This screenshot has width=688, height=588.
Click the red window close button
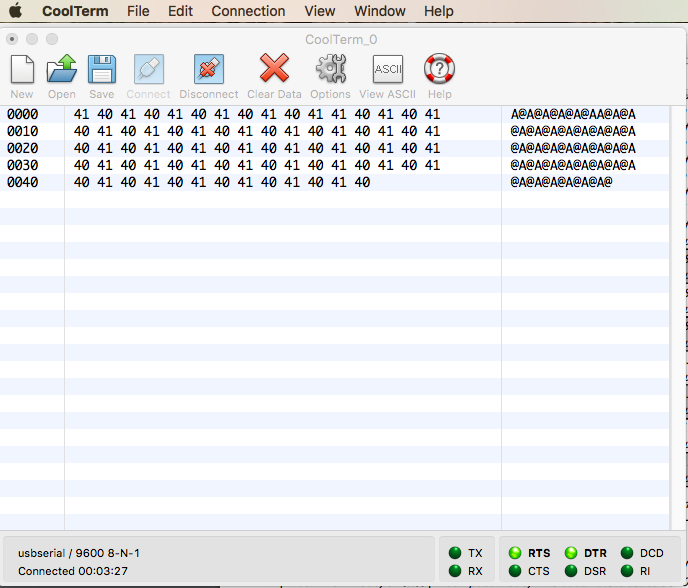point(12,39)
